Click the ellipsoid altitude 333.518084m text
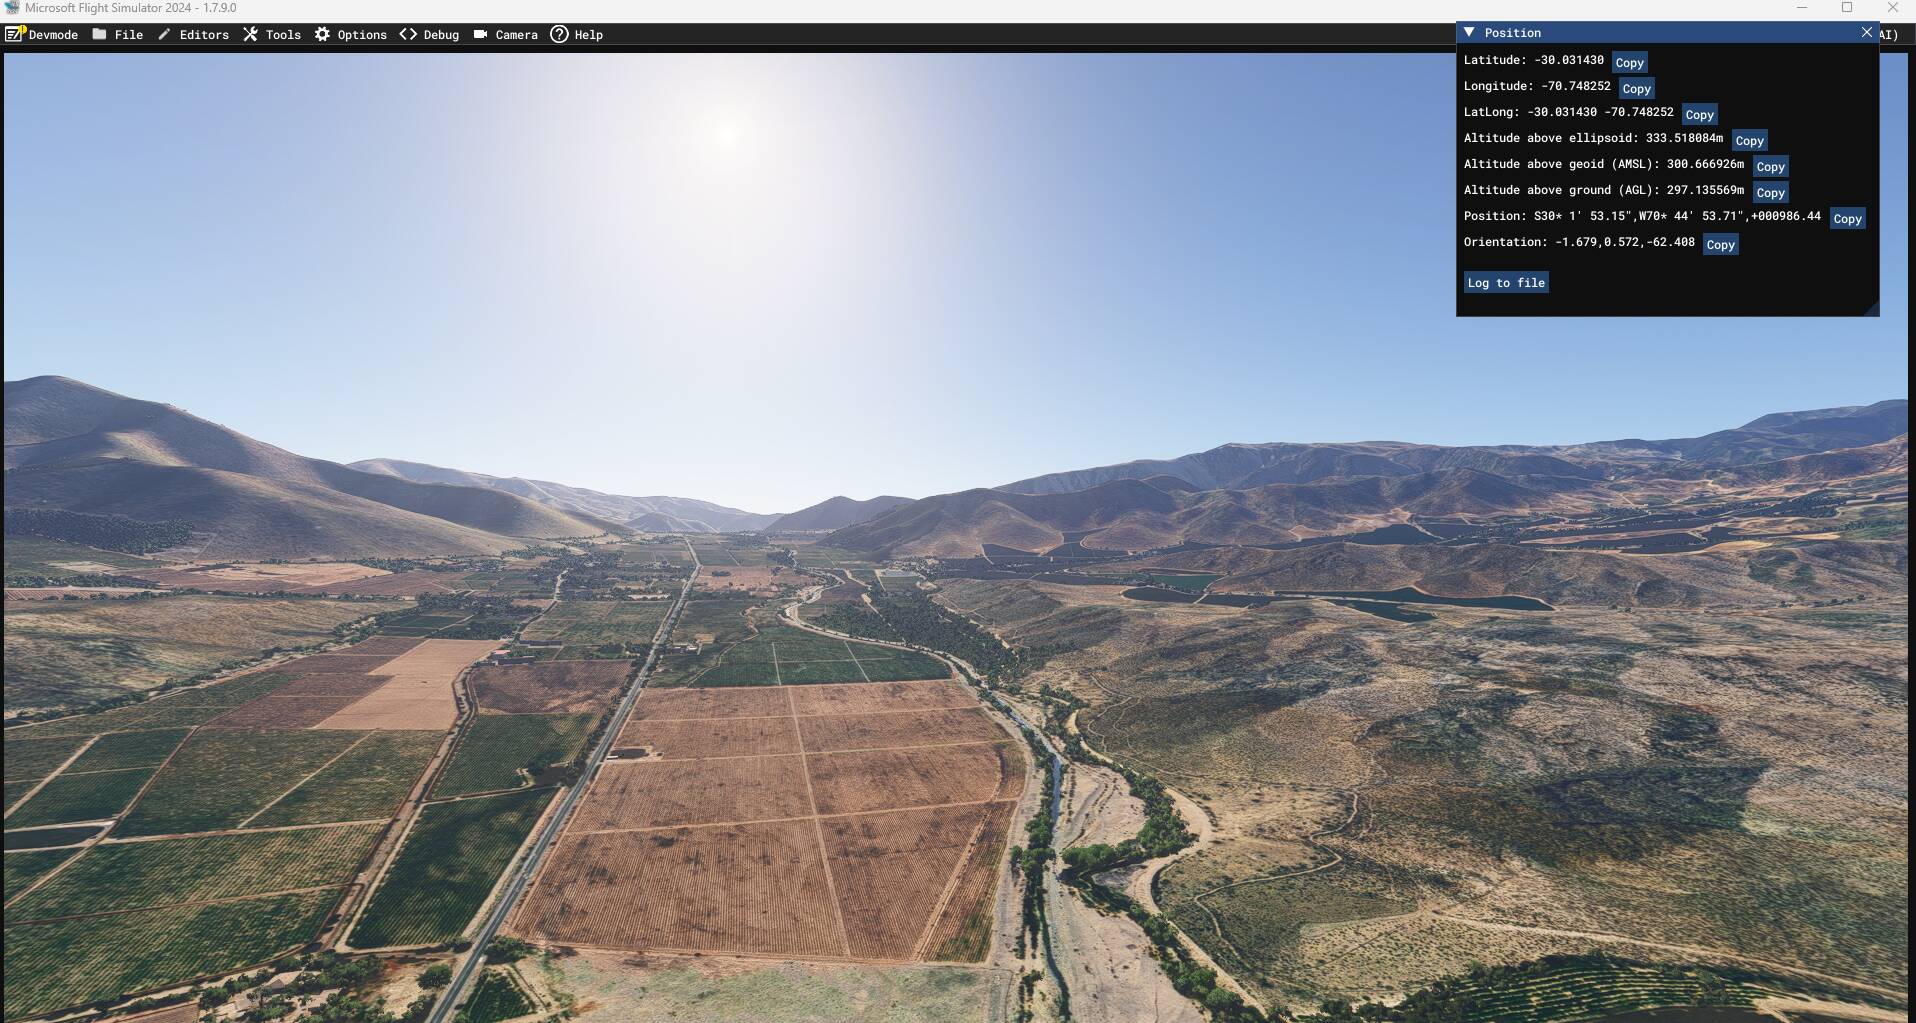Image resolution: width=1916 pixels, height=1023 pixels. click(1593, 138)
